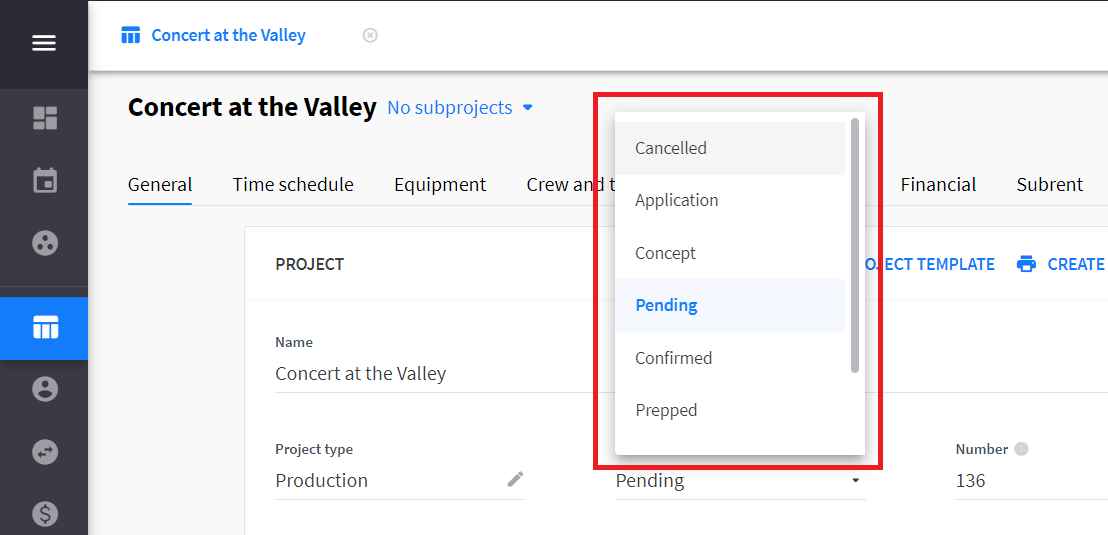This screenshot has width=1108, height=535.
Task: Edit project type with pencil icon
Action: click(x=515, y=479)
